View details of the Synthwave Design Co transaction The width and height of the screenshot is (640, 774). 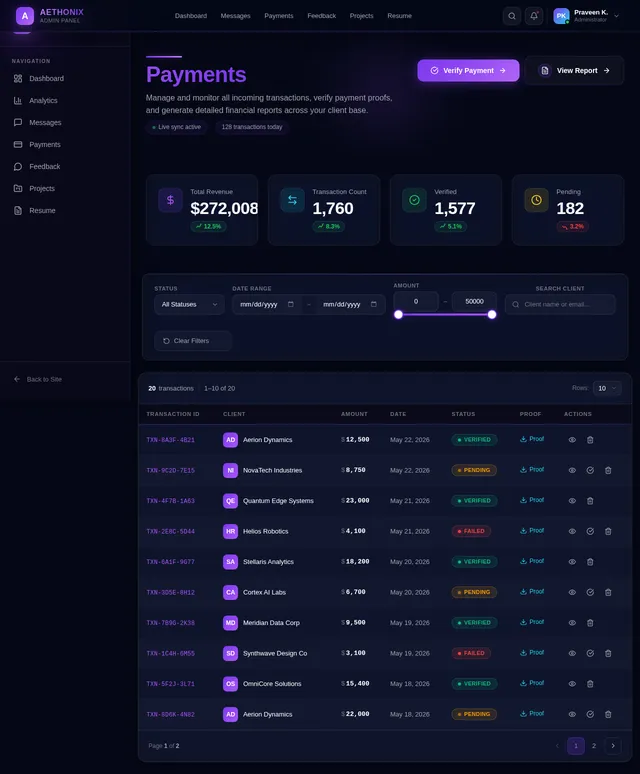click(x=572, y=654)
